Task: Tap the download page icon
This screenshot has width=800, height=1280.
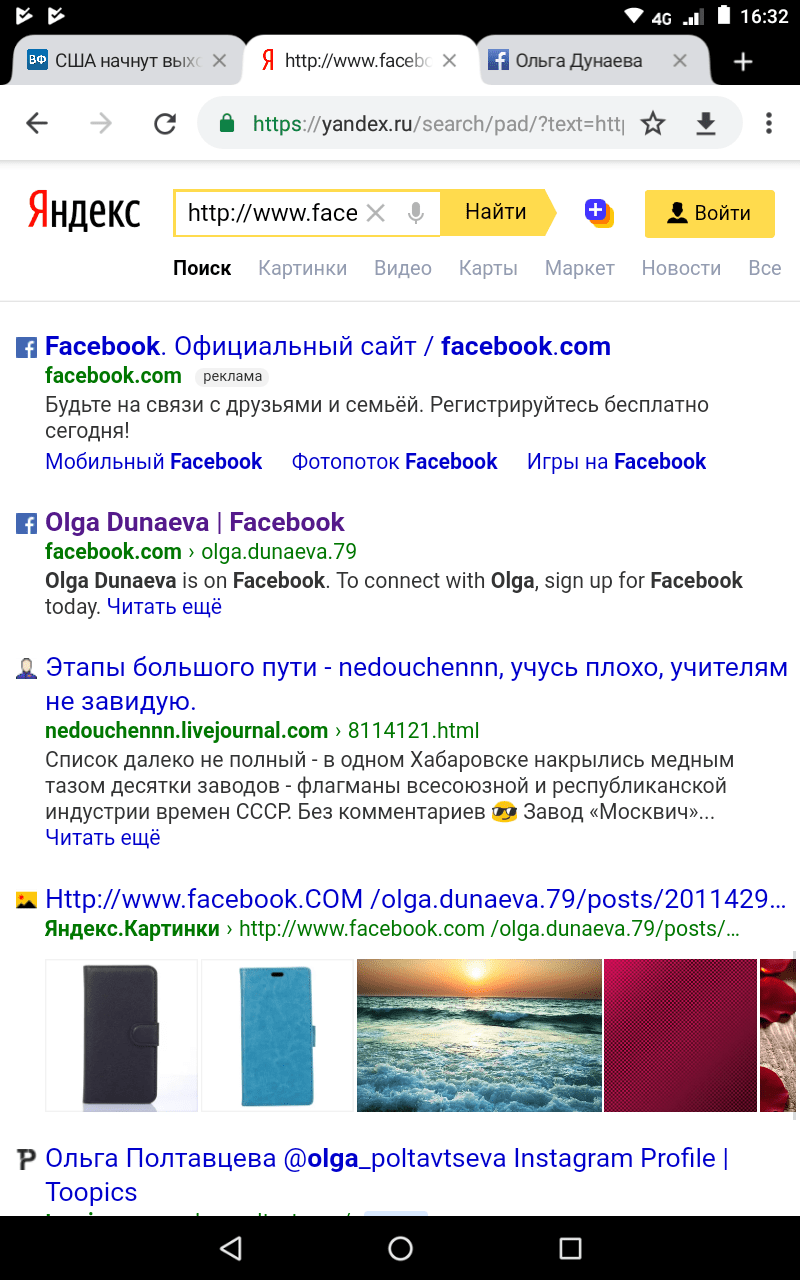Action: coord(706,123)
